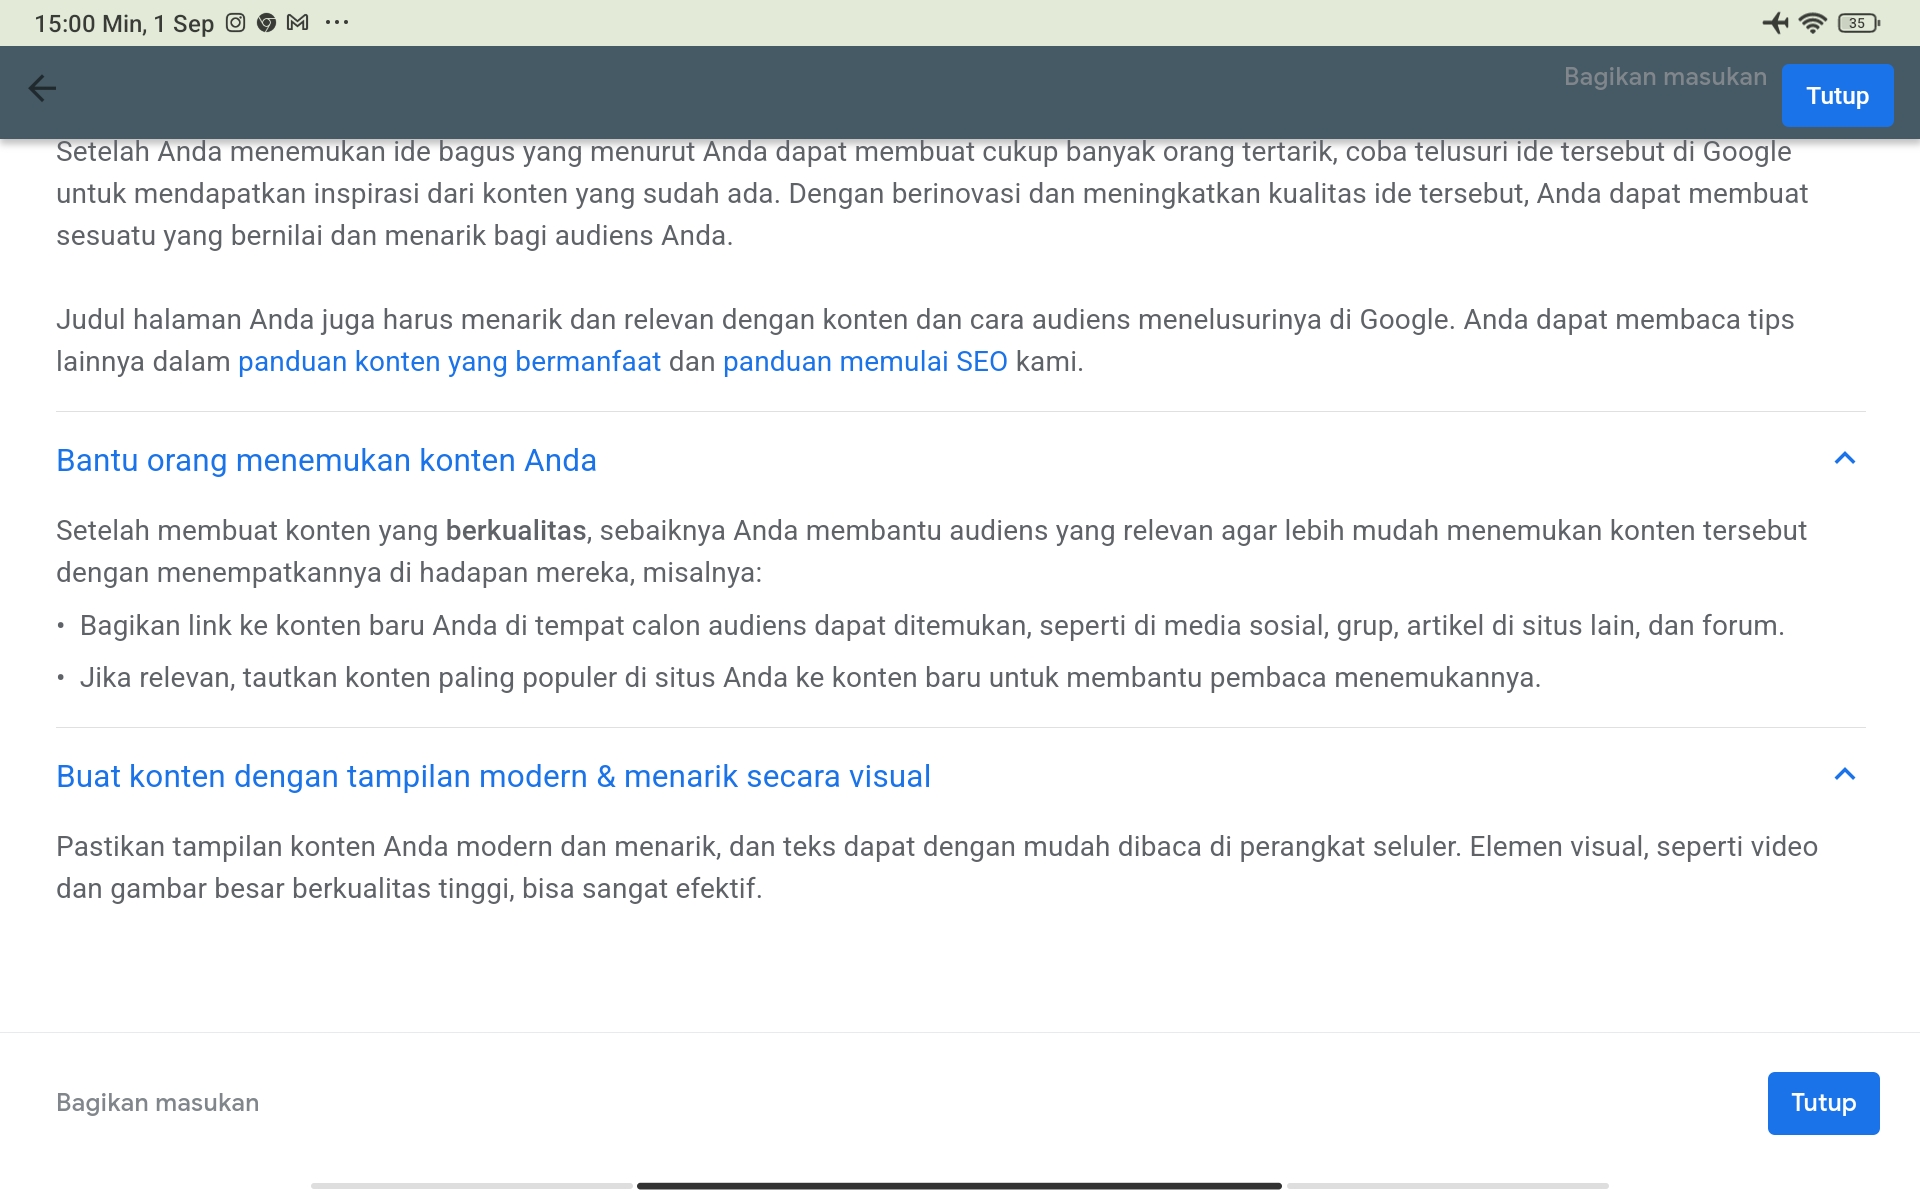Open the Chrome notification icon in status bar

click(x=266, y=23)
